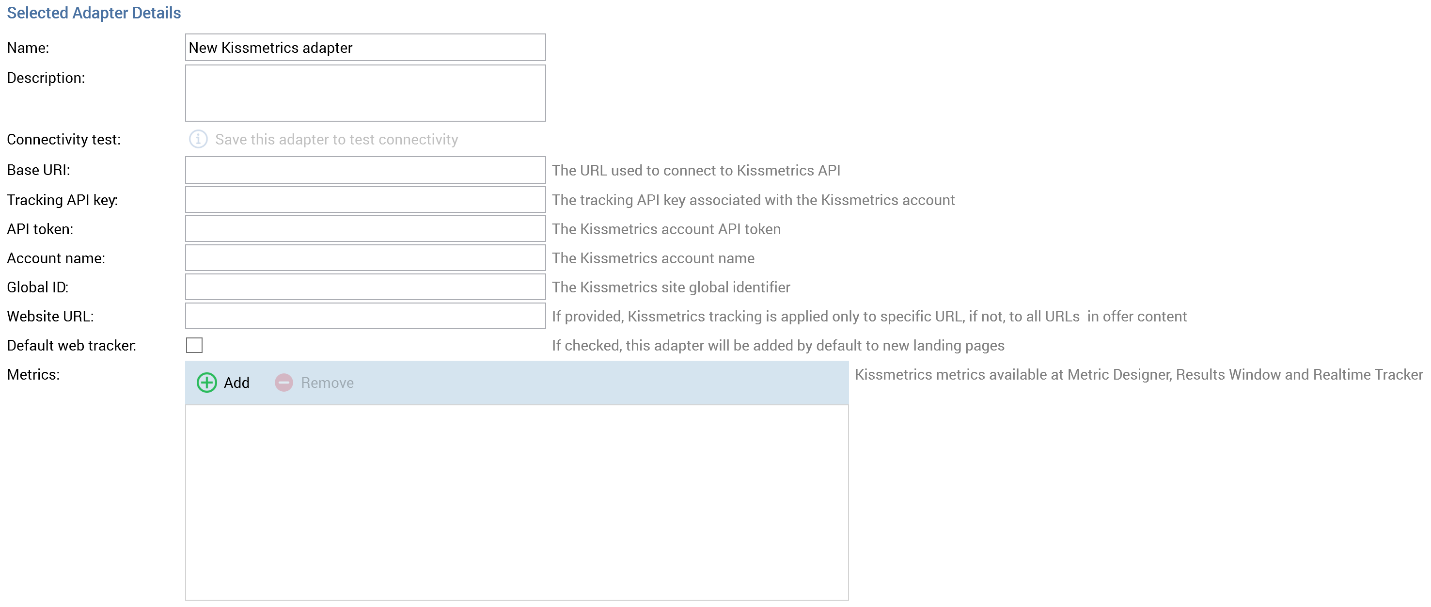Enable the Default web tracker checkbox
The height and width of the screenshot is (607, 1431).
coord(195,345)
